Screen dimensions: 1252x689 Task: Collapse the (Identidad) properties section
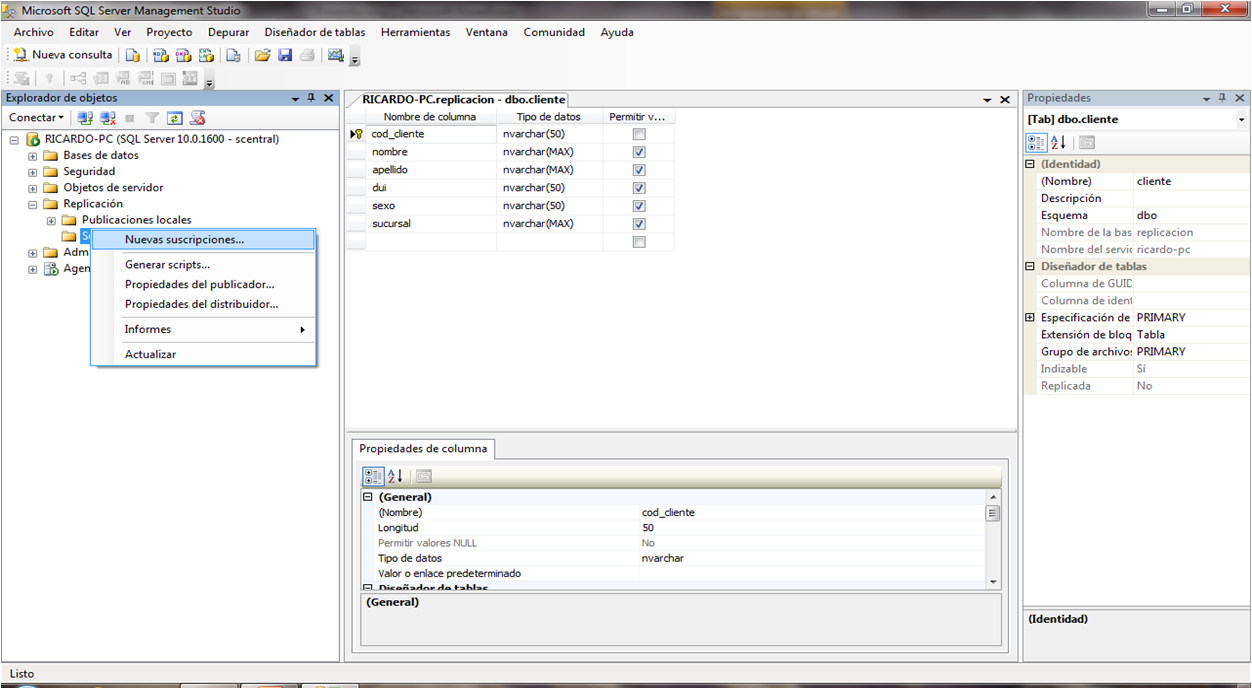[x=1031, y=164]
